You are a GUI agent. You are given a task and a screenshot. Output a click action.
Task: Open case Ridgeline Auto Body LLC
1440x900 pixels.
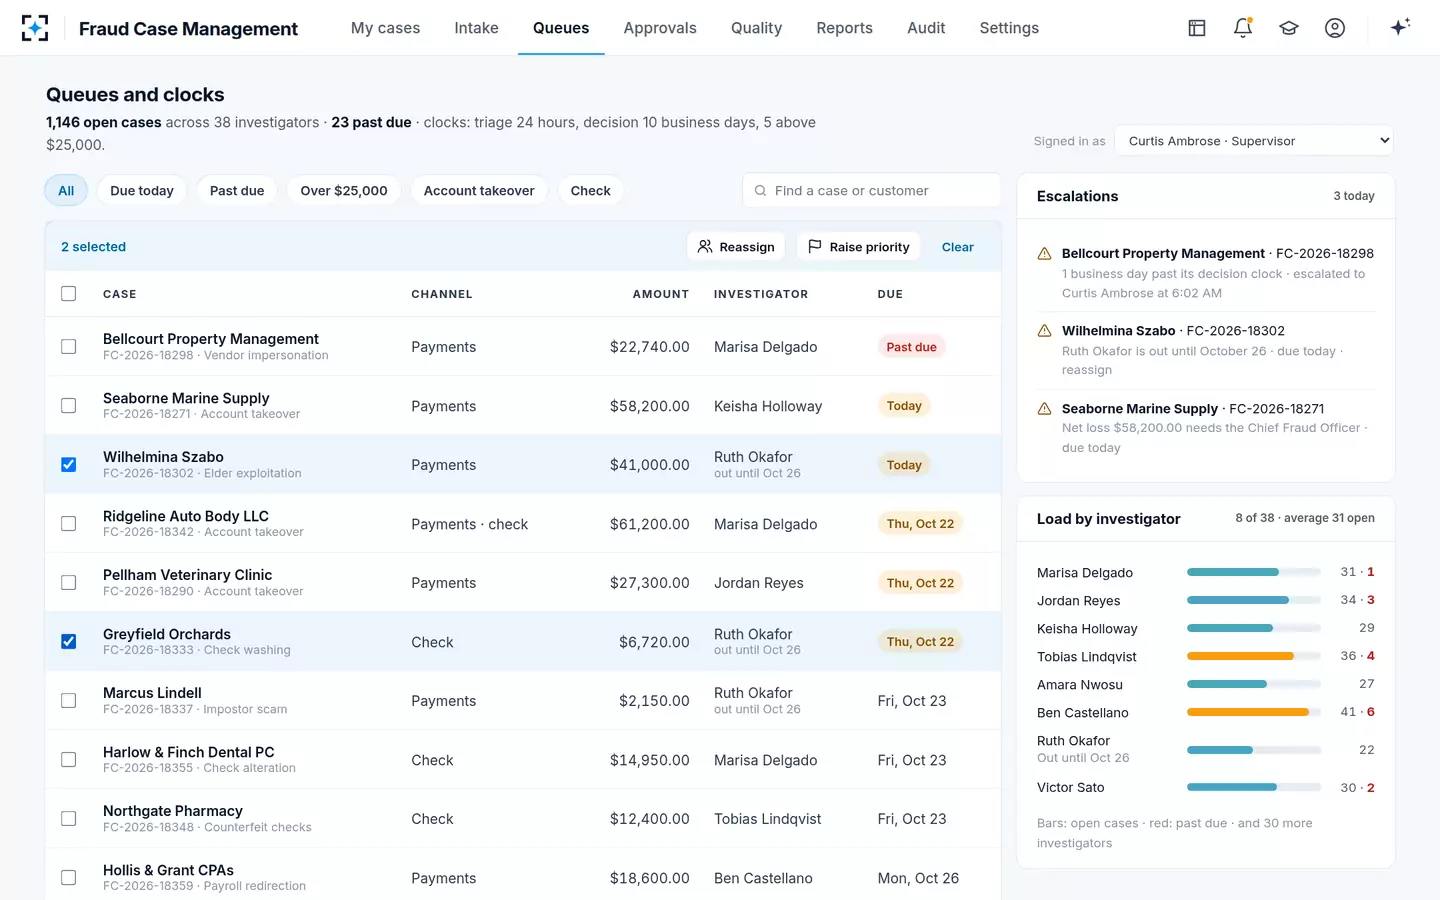tap(186, 516)
